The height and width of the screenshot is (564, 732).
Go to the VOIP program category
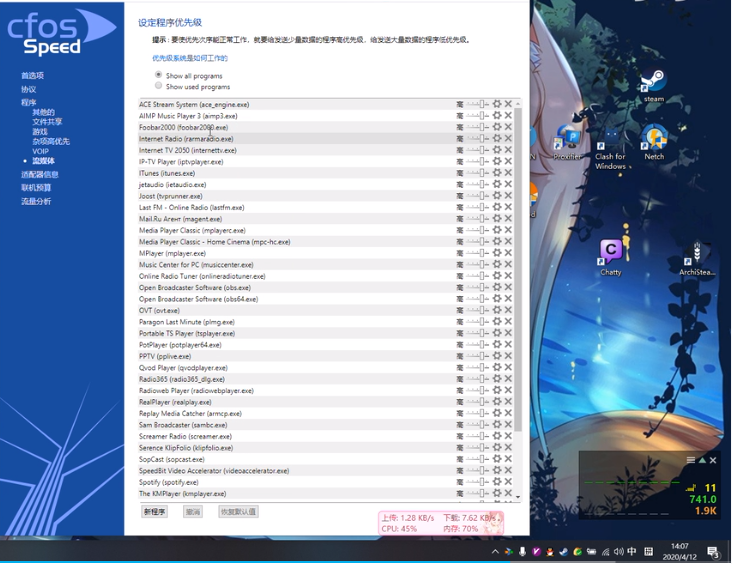point(40,151)
